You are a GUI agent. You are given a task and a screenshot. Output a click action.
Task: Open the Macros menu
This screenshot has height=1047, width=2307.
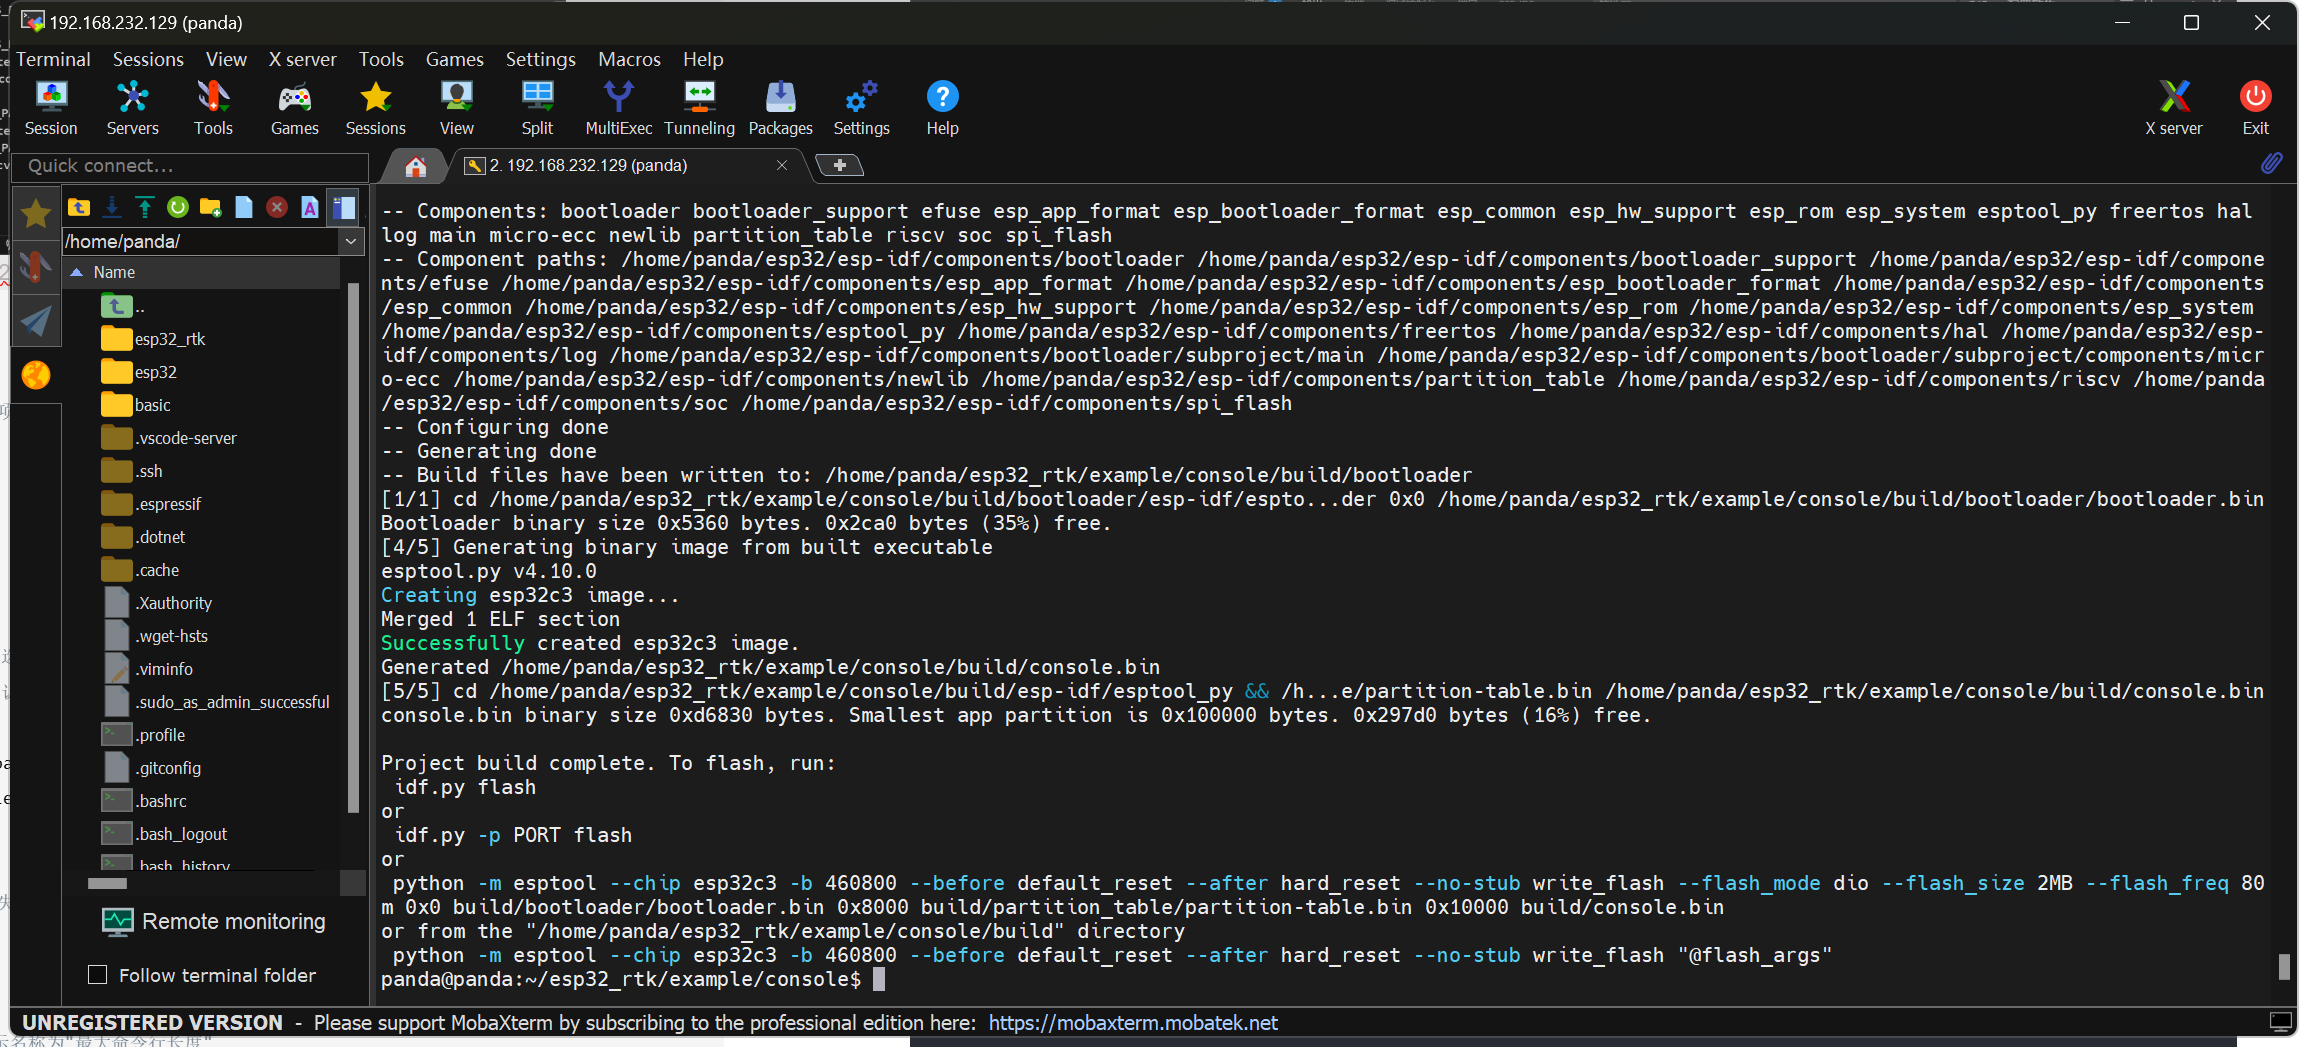(629, 59)
